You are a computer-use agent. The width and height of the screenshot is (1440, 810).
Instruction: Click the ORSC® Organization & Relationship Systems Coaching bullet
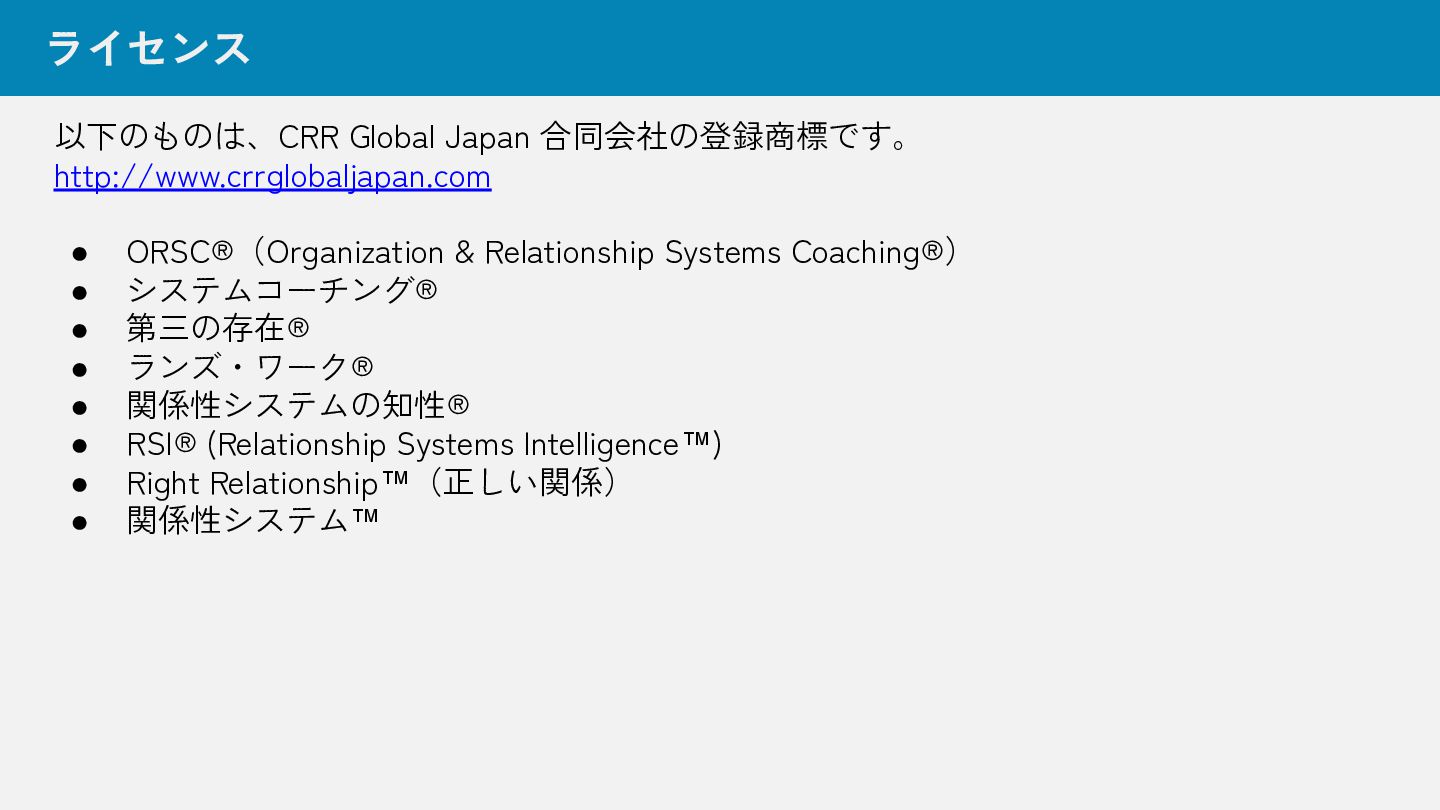coord(545,252)
